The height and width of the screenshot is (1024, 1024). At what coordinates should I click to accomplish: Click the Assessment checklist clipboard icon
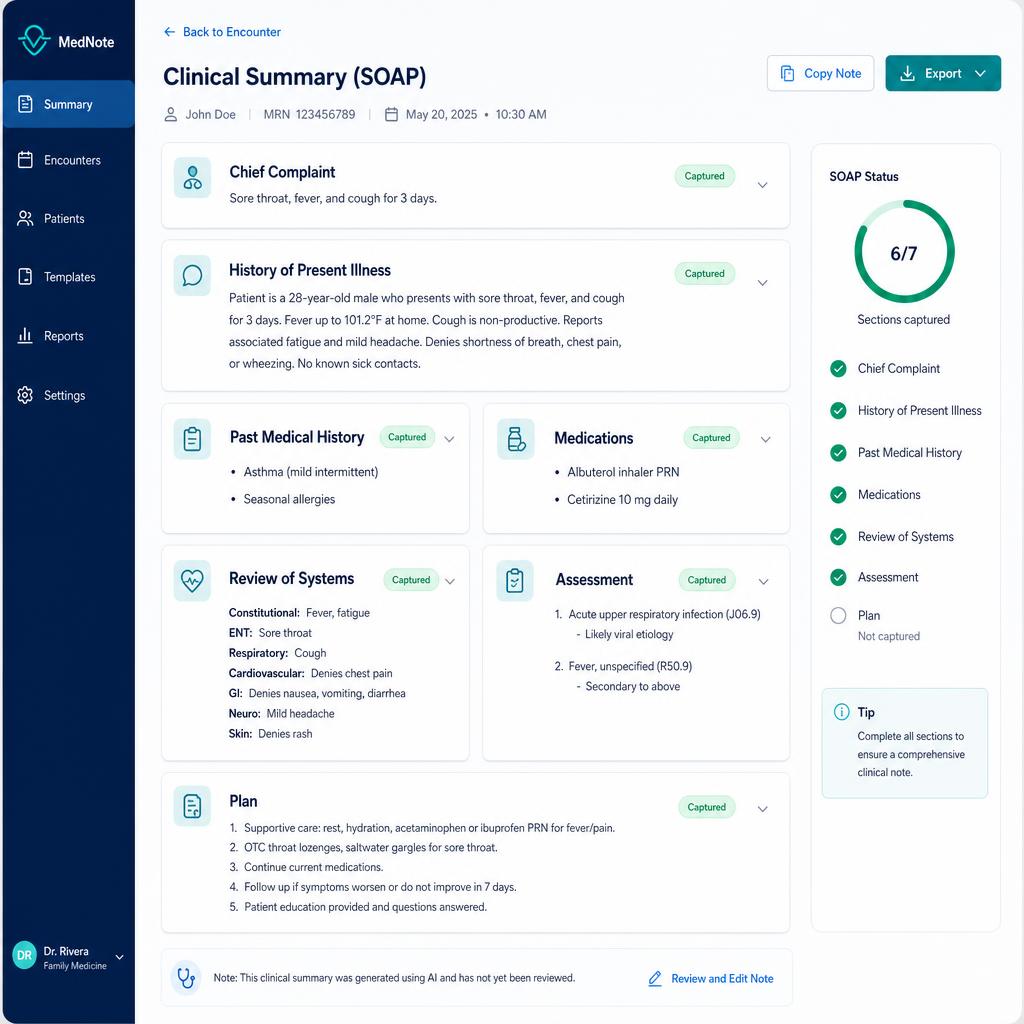point(515,581)
